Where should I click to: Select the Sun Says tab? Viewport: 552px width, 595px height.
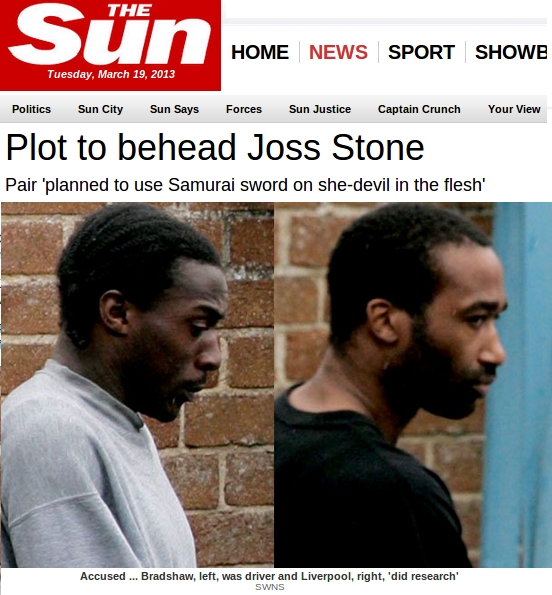[x=175, y=109]
